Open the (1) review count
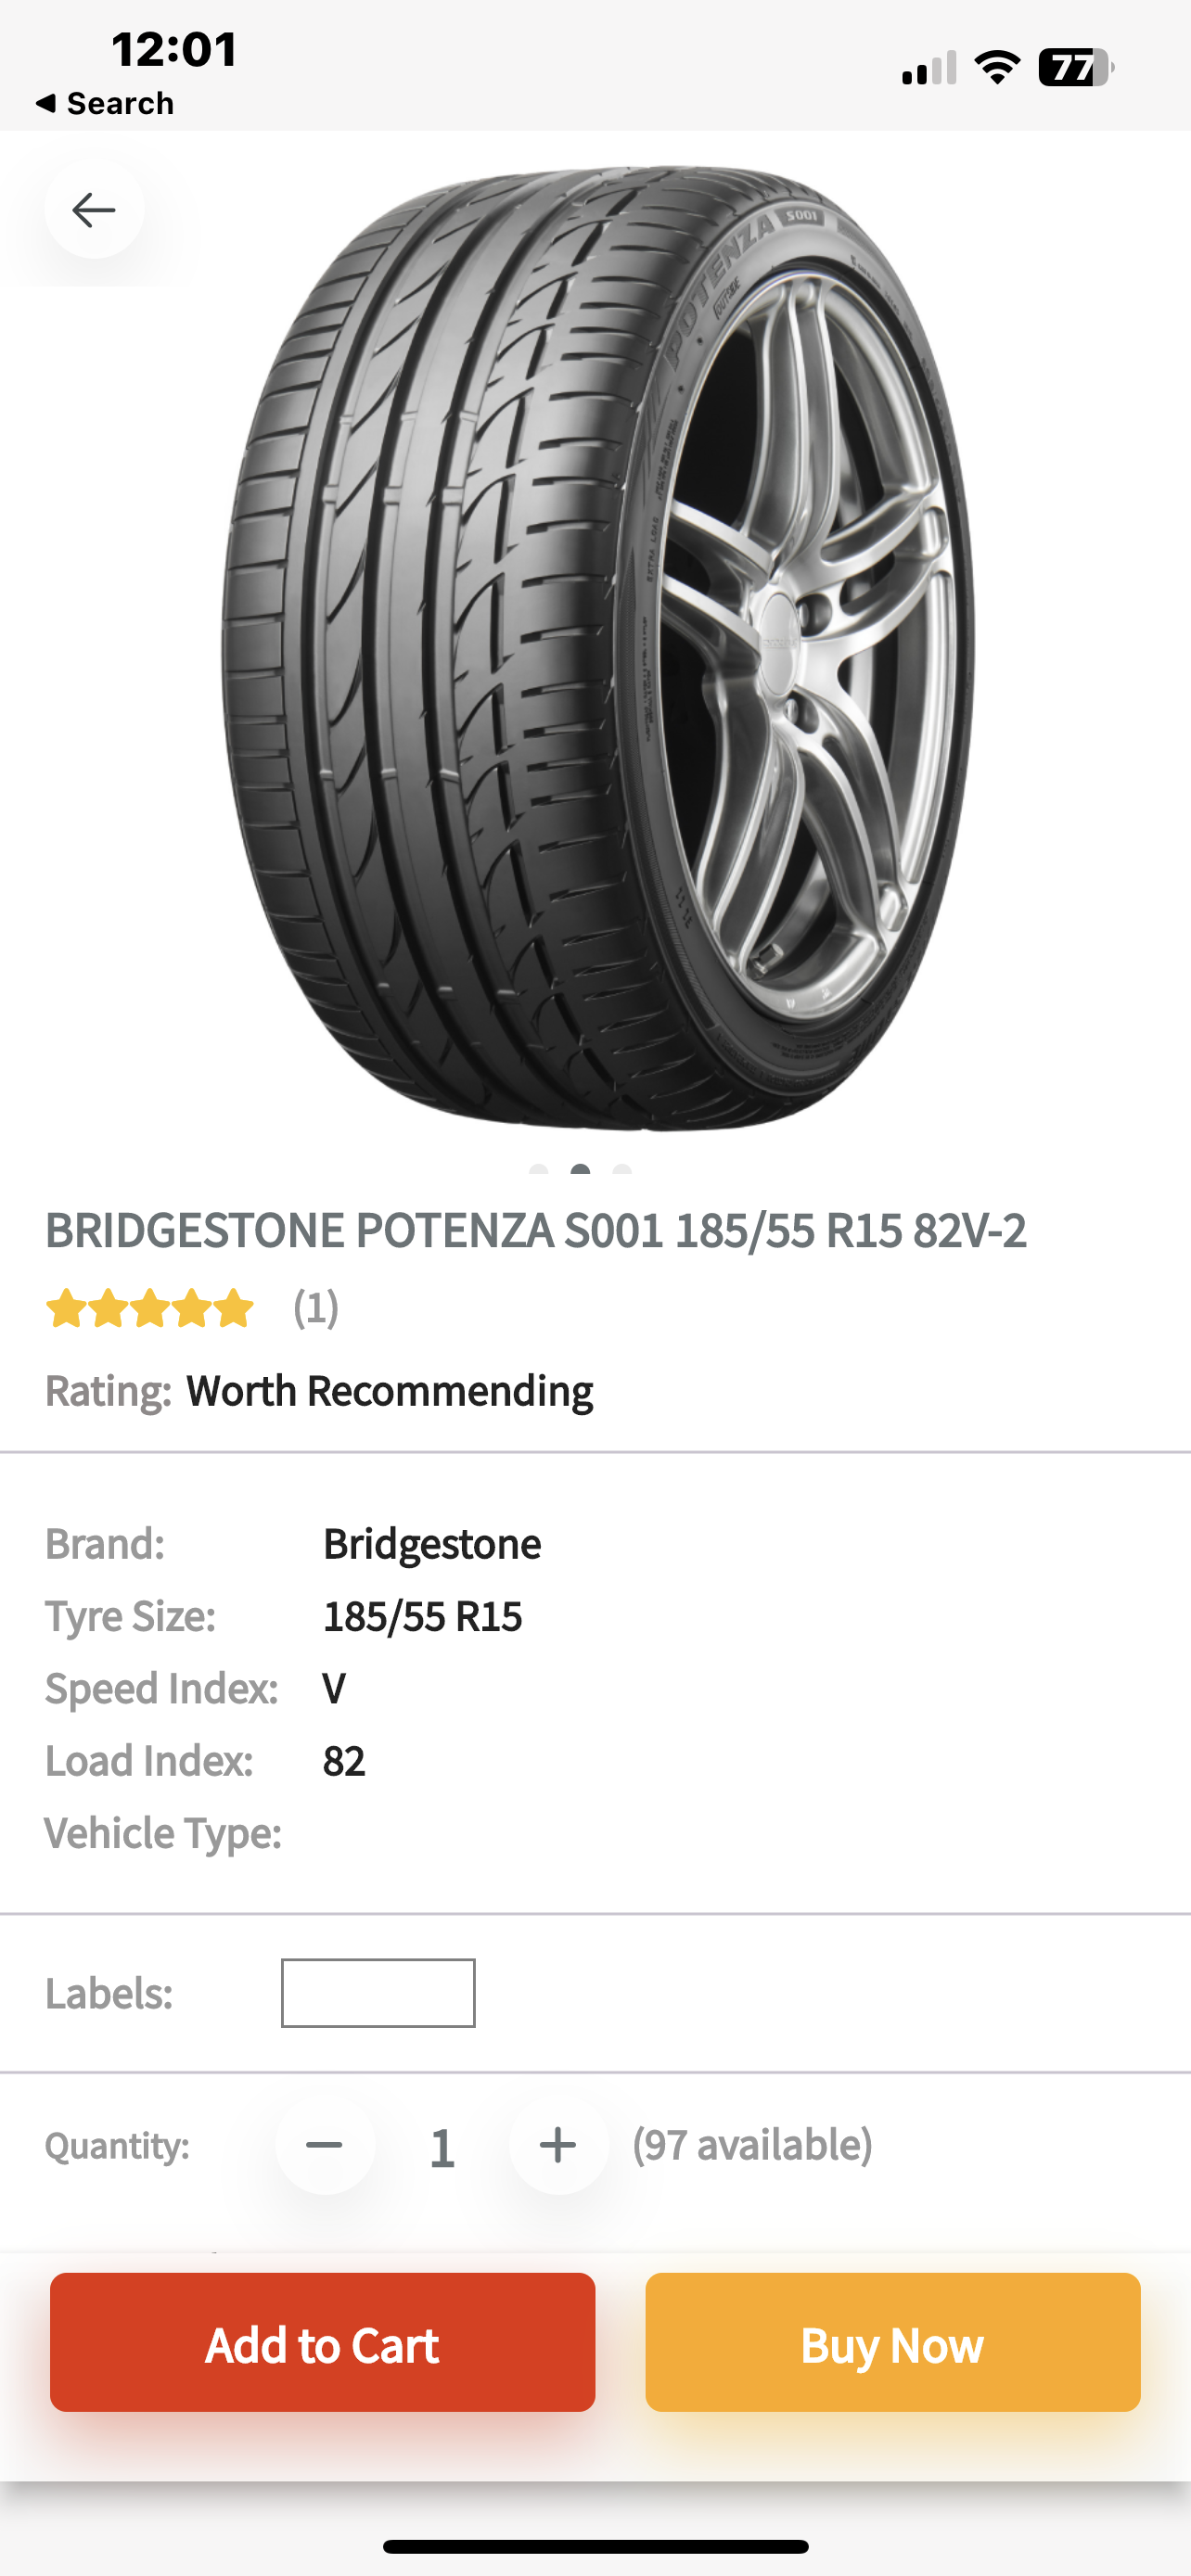The height and width of the screenshot is (2576, 1191). 316,1308
